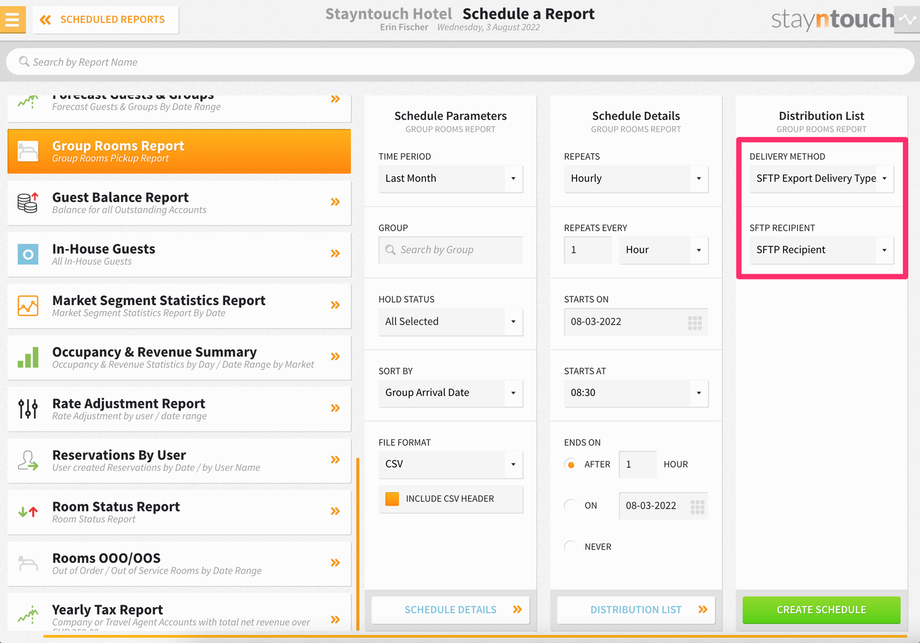Select Guest Balance Report title
The width and height of the screenshot is (920, 643).
120,197
